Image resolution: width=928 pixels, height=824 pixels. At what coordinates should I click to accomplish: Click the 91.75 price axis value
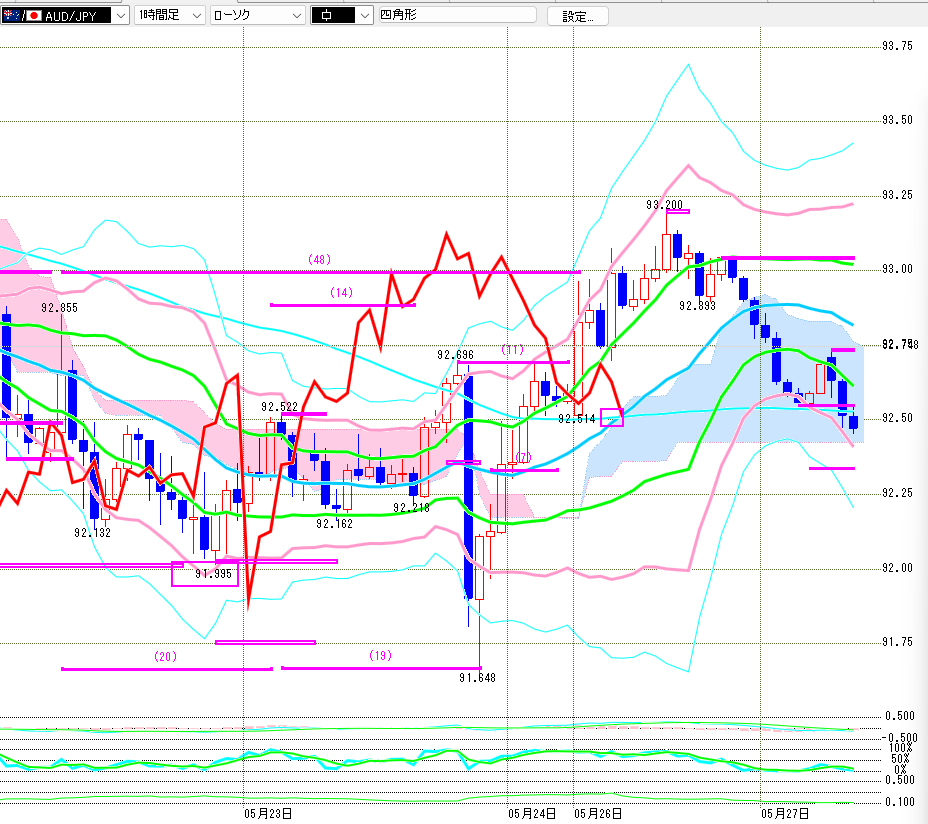pos(897,642)
